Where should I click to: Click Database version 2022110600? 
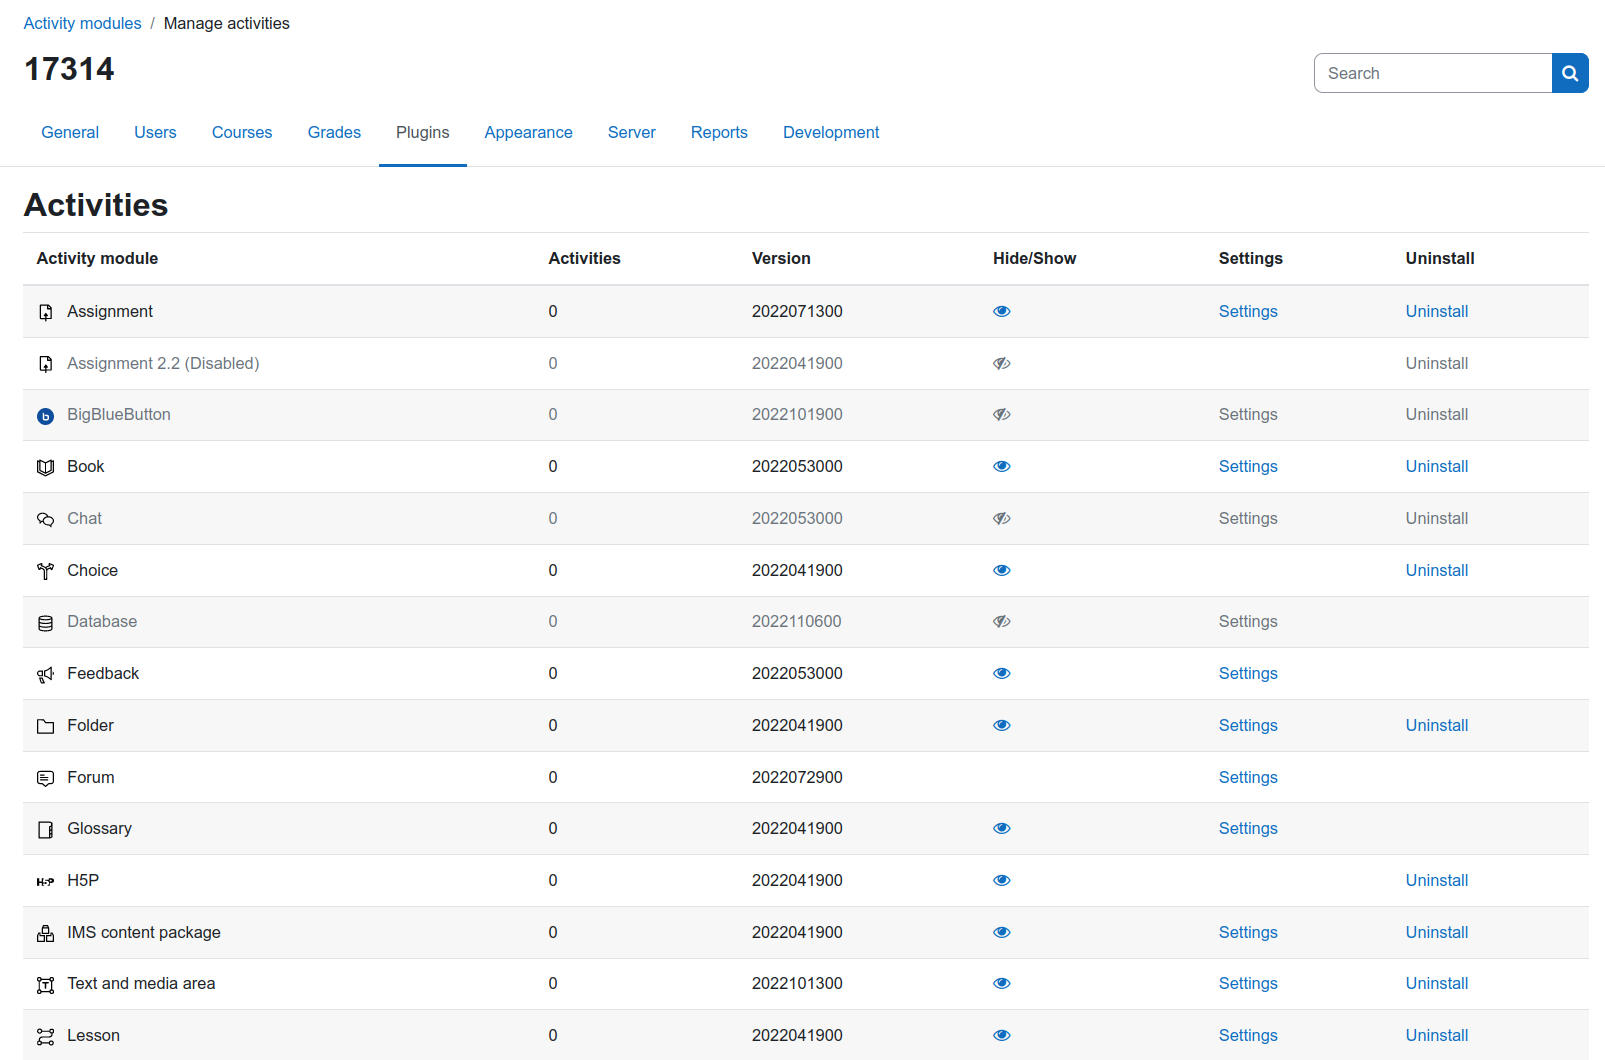797,621
